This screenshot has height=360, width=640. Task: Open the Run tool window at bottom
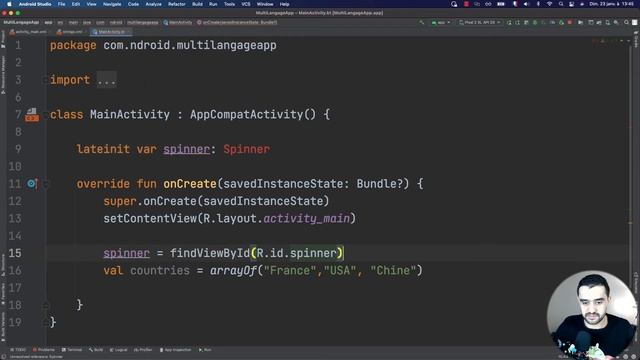tap(205, 350)
